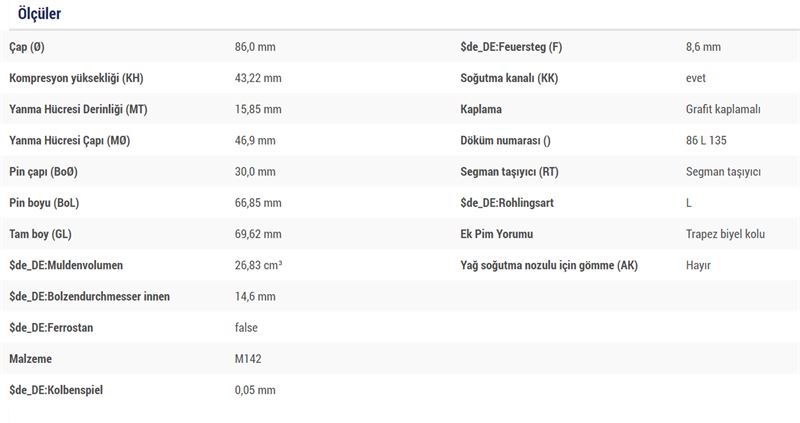Select the Grafit kaplamalı coating value
800x423 pixels.
pos(723,109)
